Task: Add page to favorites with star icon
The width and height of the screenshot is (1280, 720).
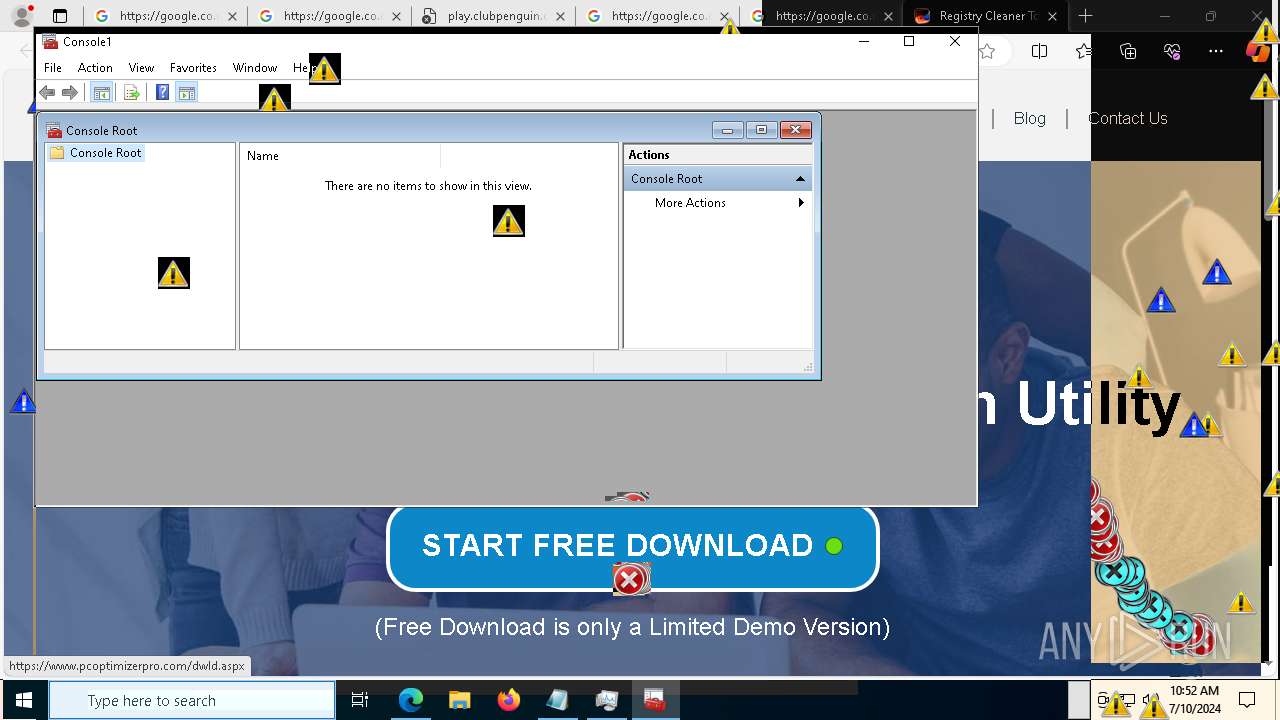Action: (x=987, y=52)
